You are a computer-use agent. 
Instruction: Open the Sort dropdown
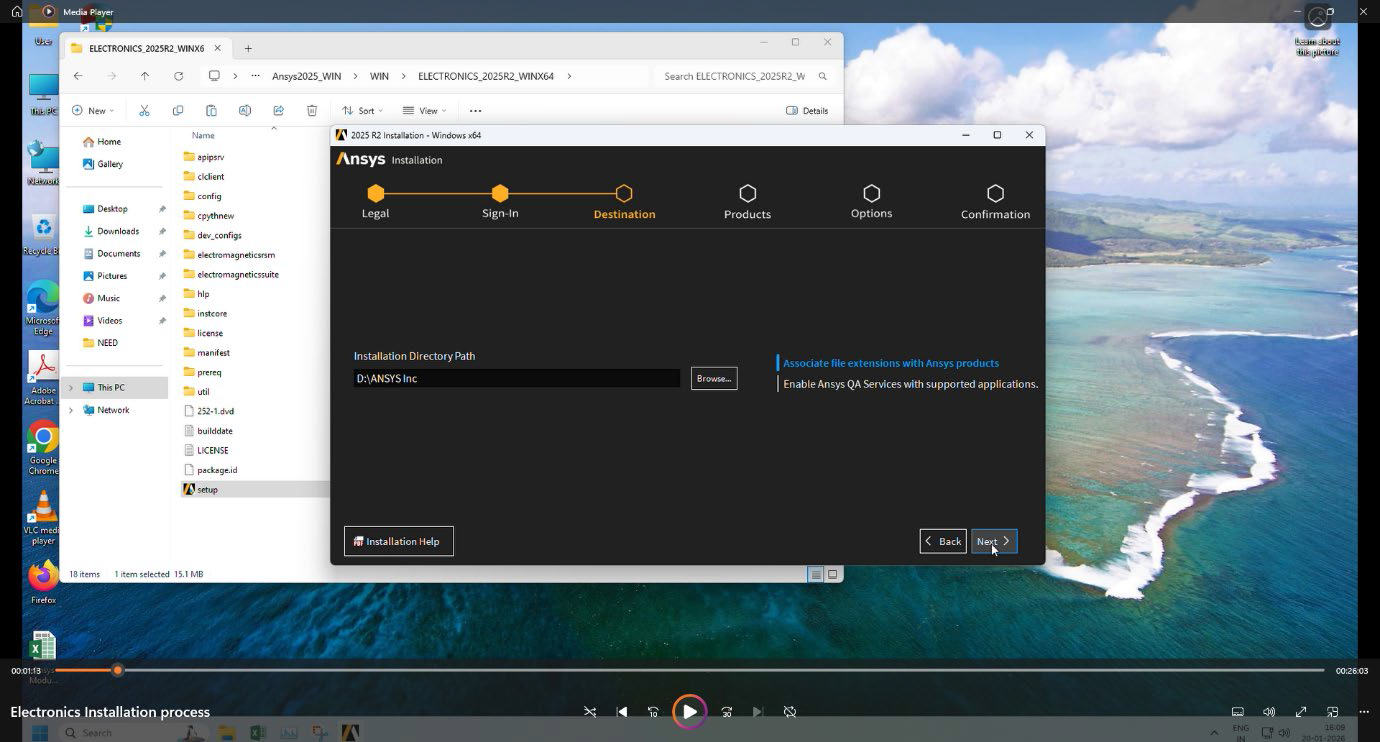click(x=362, y=111)
